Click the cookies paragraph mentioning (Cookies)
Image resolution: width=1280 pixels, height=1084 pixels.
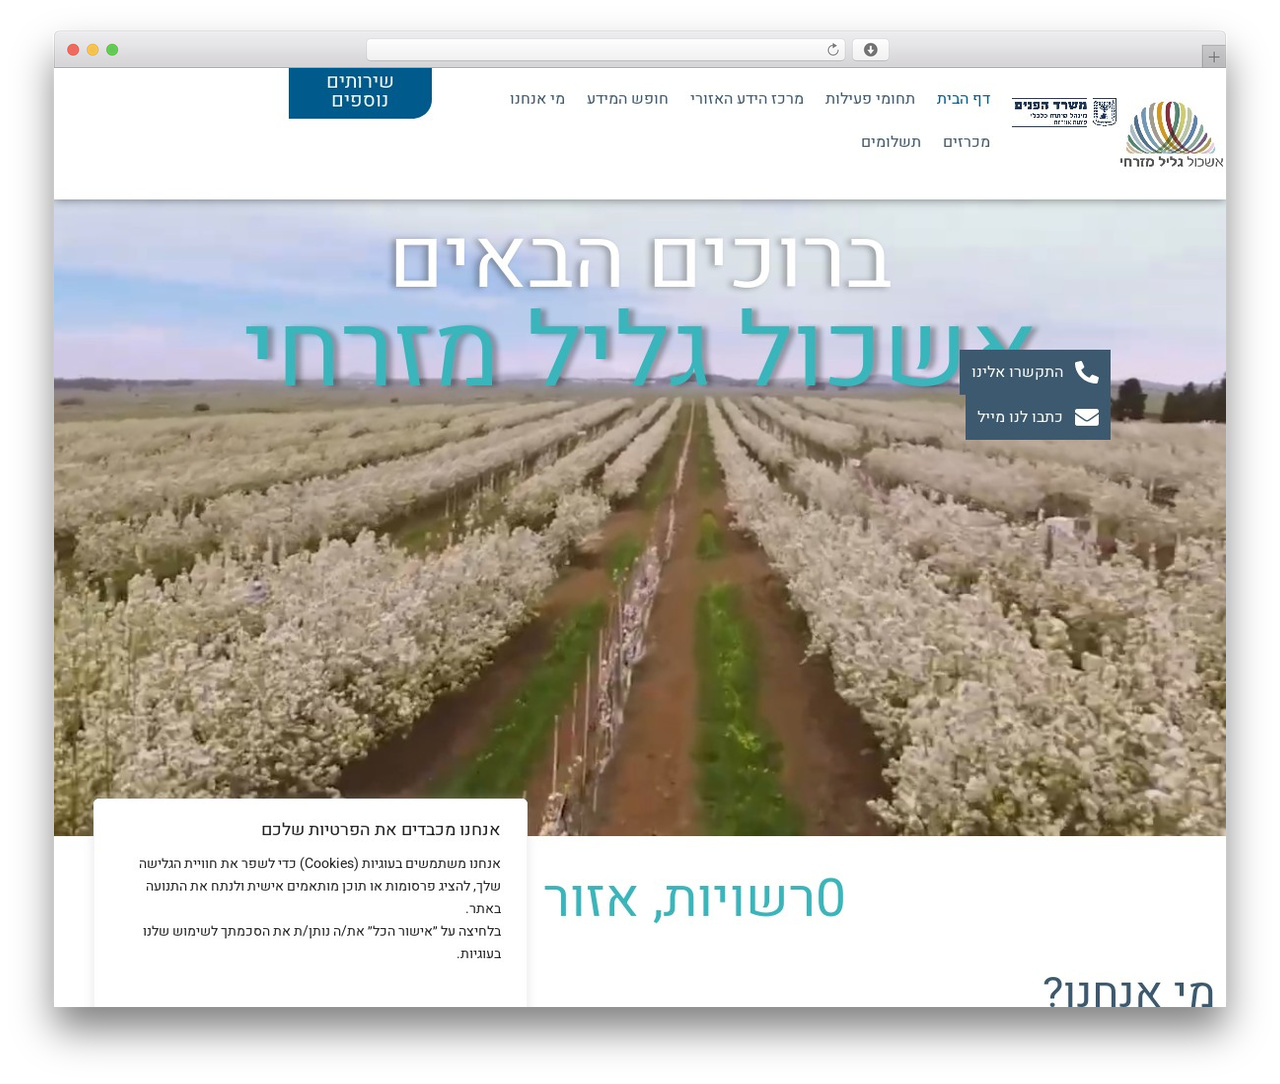pyautogui.click(x=320, y=886)
